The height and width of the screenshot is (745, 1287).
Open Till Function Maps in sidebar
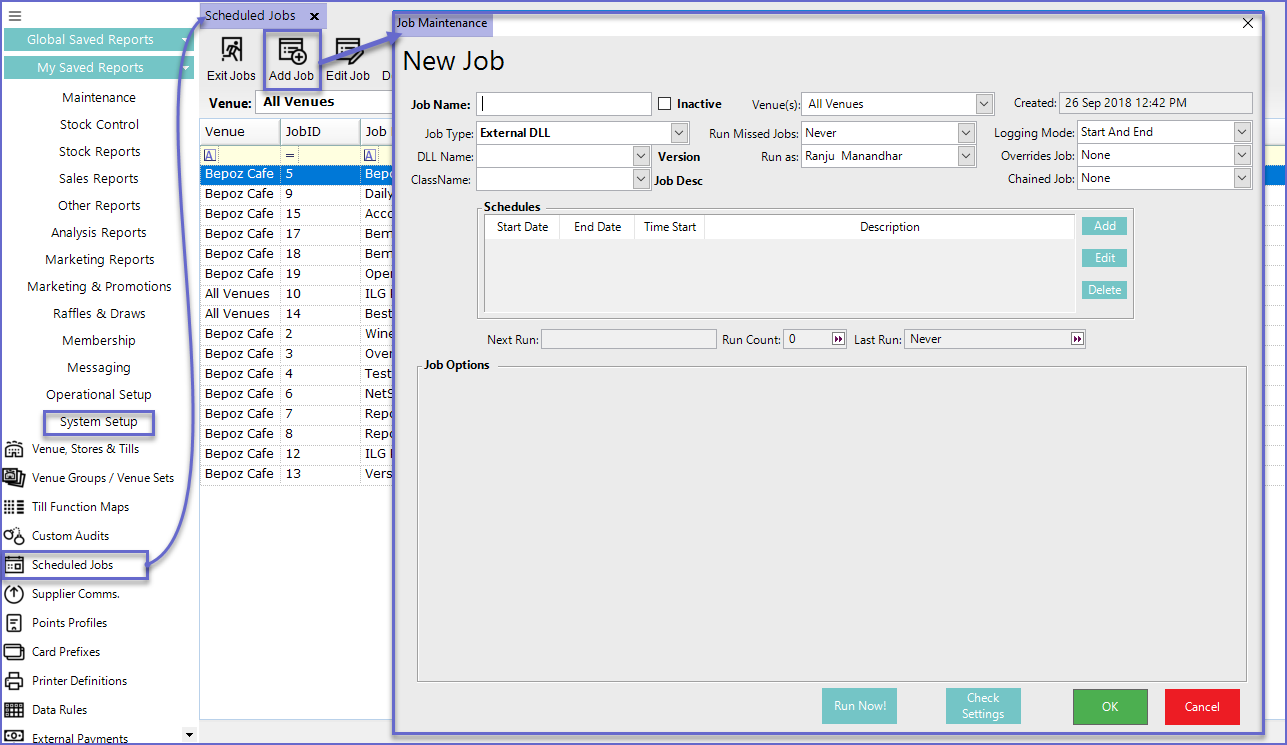(80, 507)
